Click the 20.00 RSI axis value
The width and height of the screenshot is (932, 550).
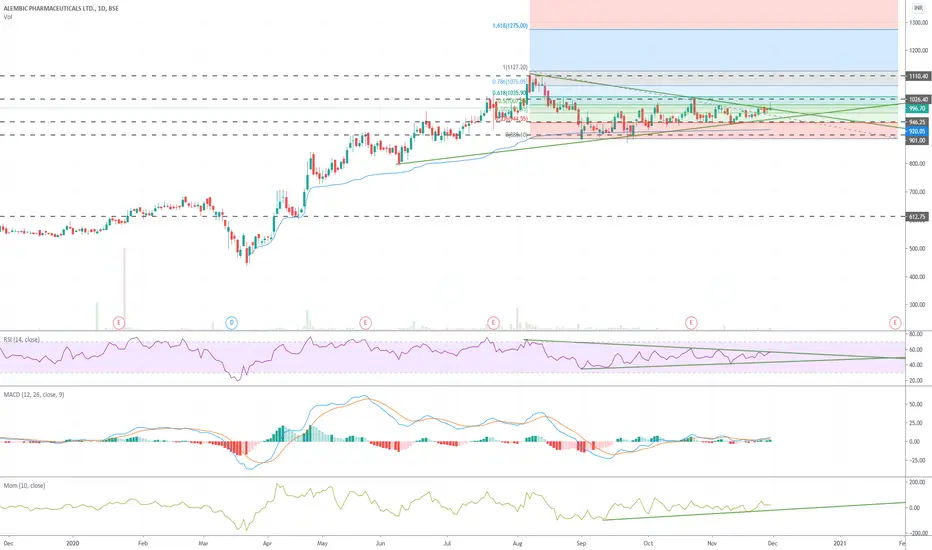click(917, 381)
